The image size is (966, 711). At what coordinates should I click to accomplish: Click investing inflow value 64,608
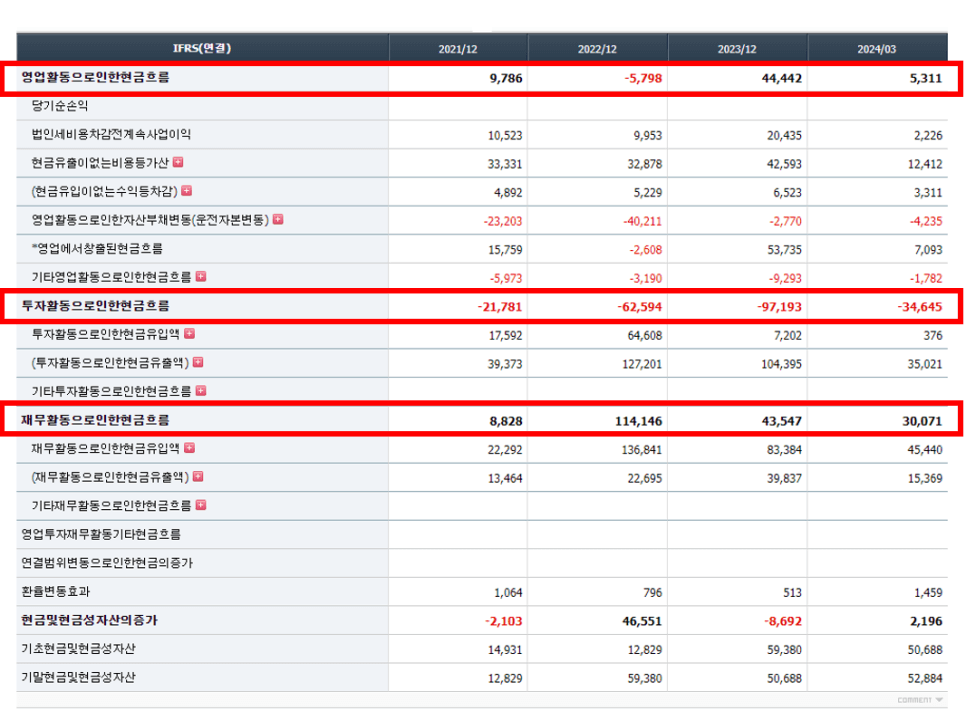coord(644,336)
